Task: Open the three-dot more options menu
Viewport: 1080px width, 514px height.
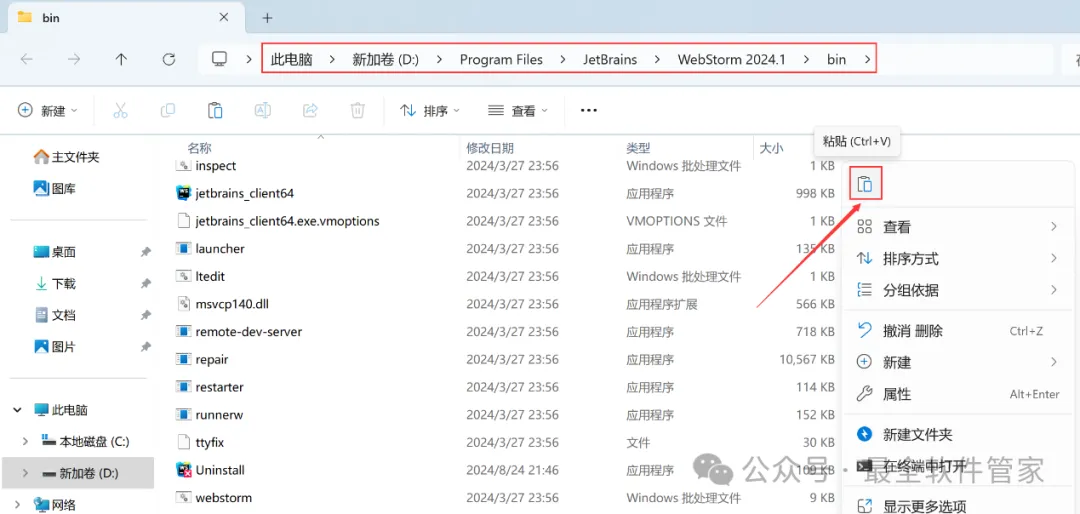Action: point(588,110)
